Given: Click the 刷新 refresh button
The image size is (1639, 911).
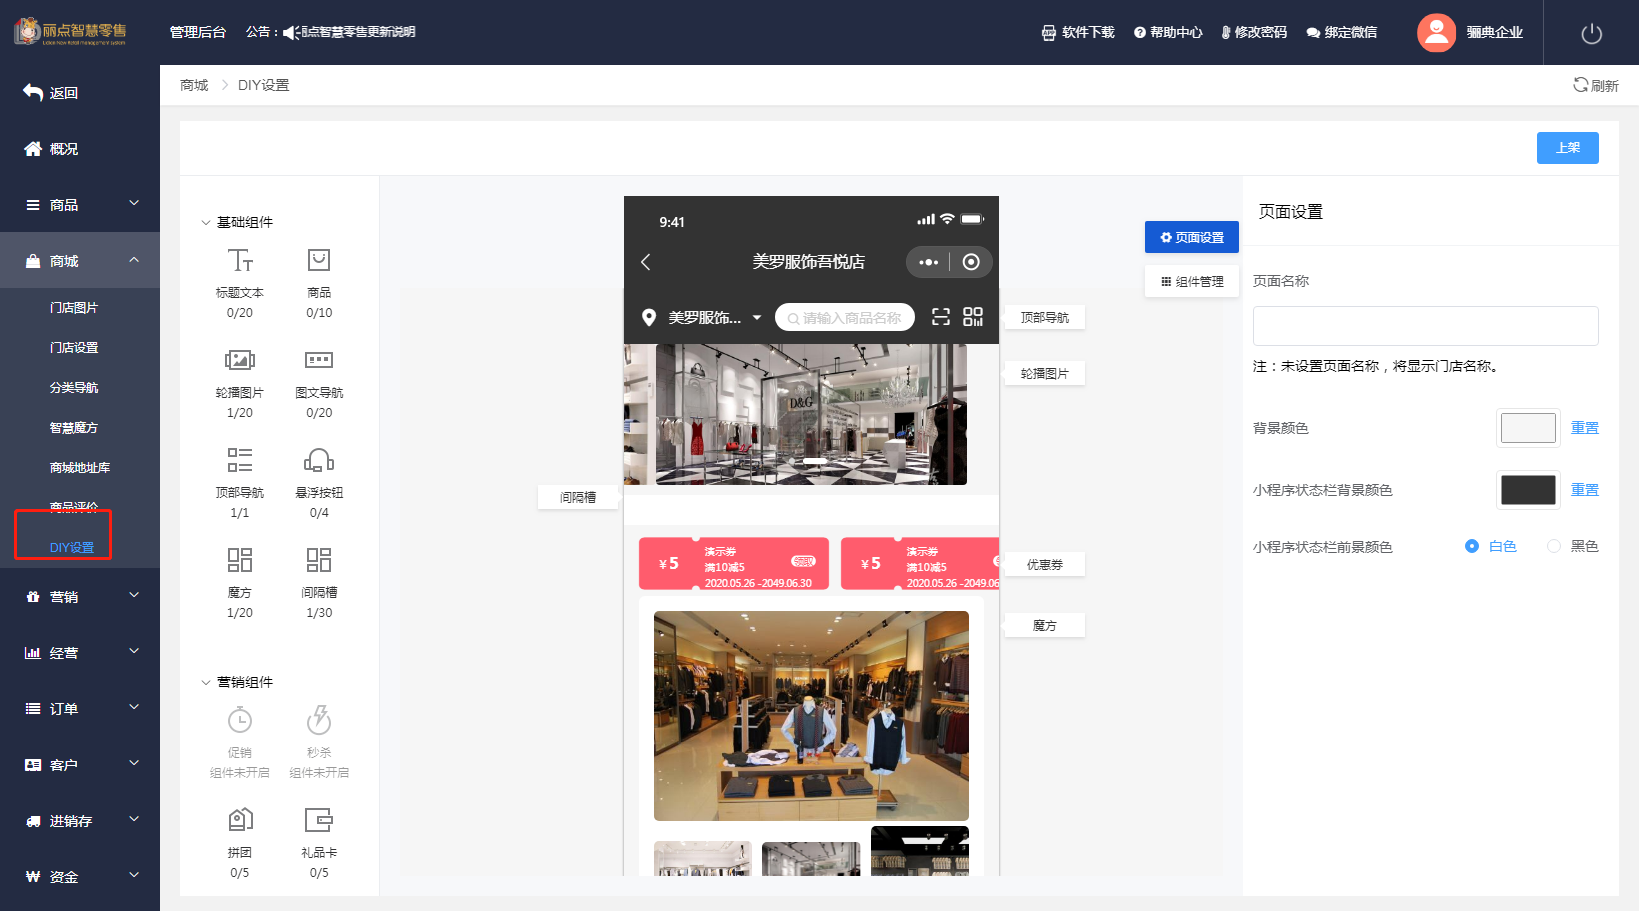Looking at the screenshot, I should (1596, 85).
